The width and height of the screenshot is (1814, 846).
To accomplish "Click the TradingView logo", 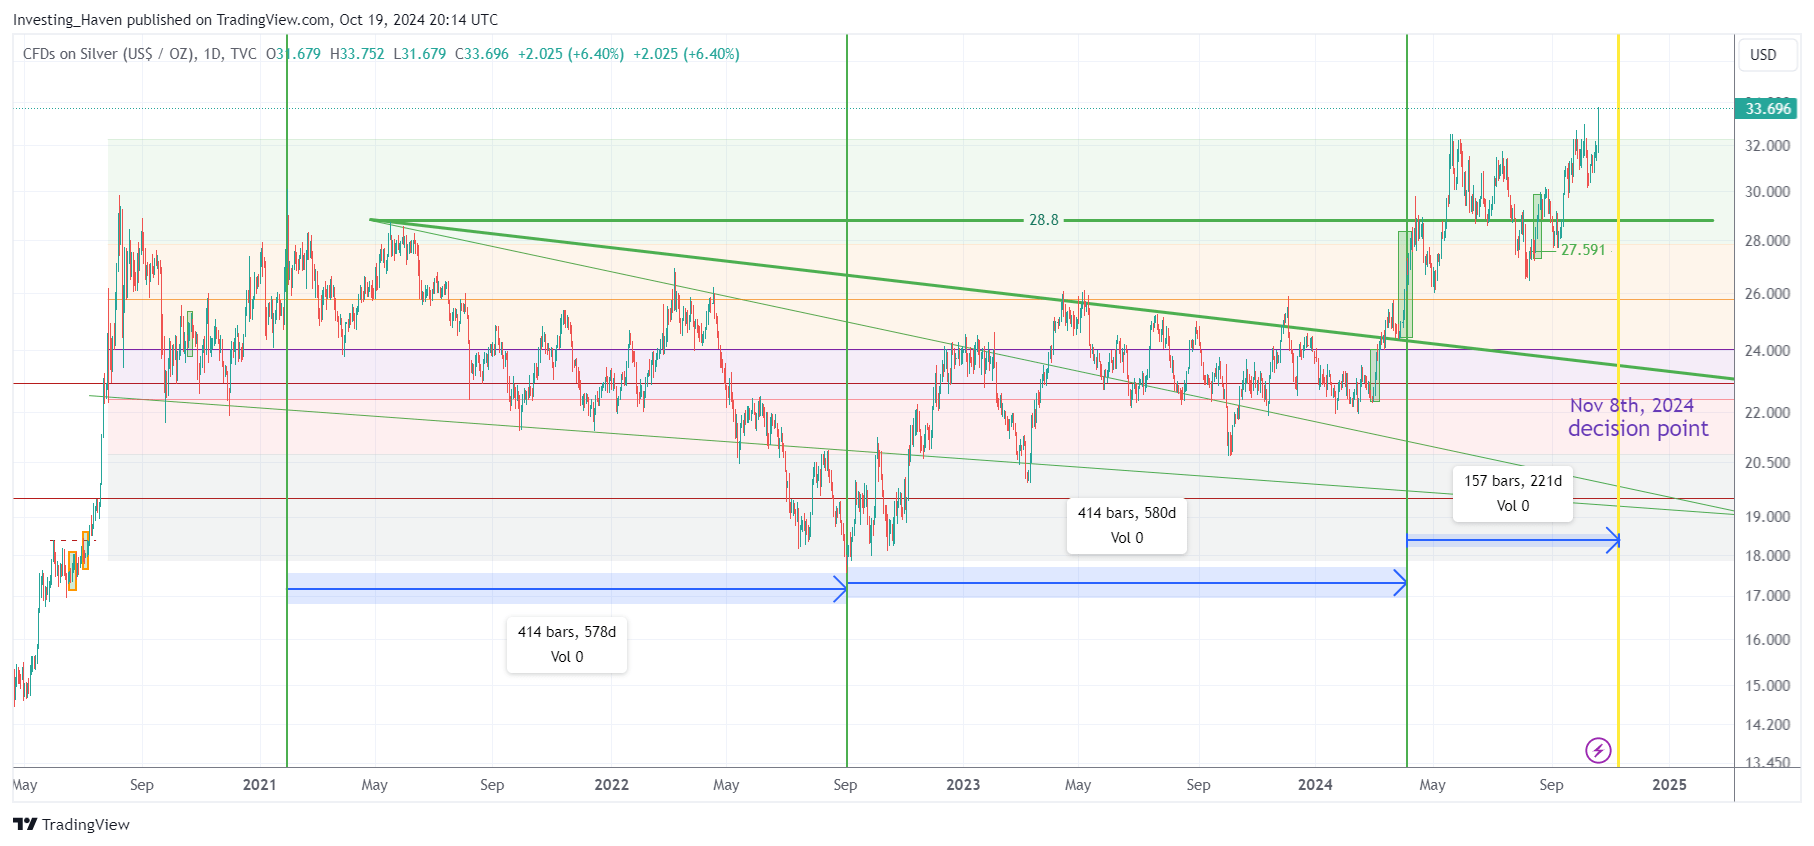I will point(71,824).
